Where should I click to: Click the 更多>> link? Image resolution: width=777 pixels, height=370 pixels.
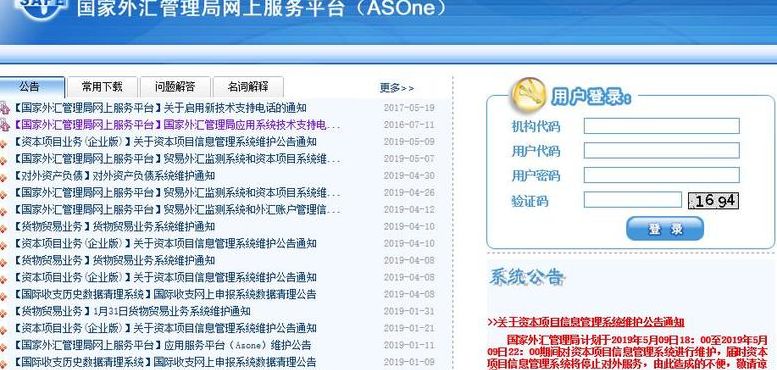[x=397, y=88]
